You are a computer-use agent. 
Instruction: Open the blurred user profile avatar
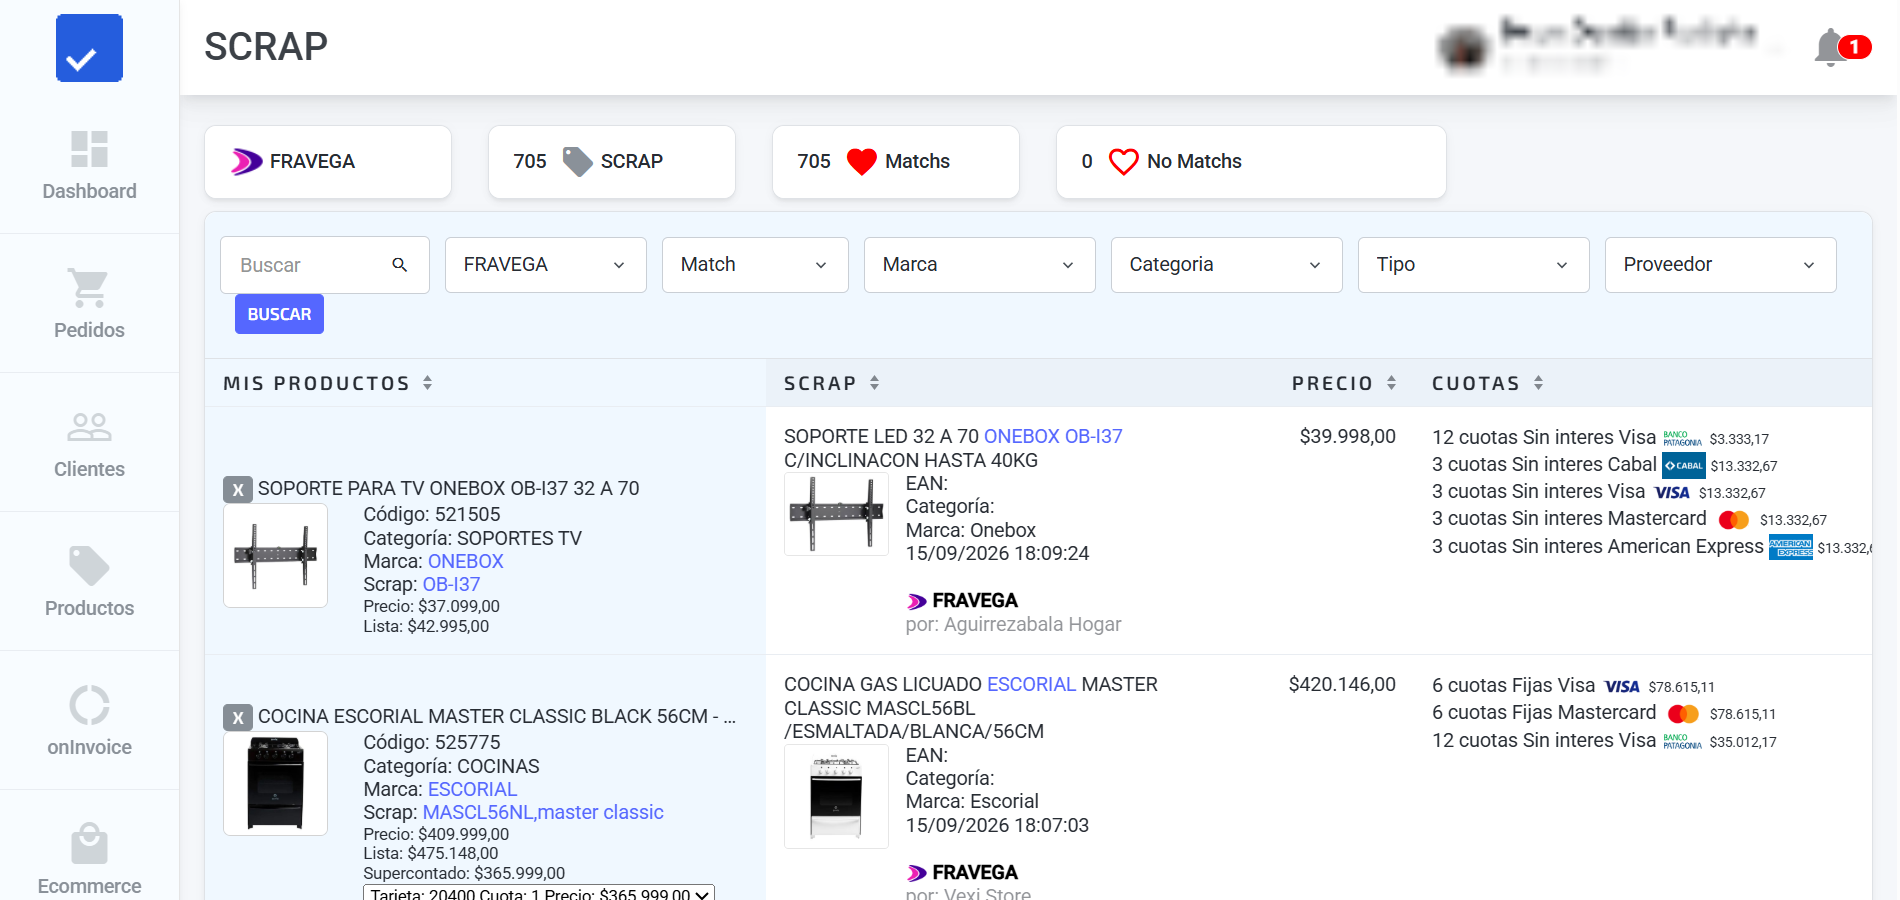[1464, 49]
